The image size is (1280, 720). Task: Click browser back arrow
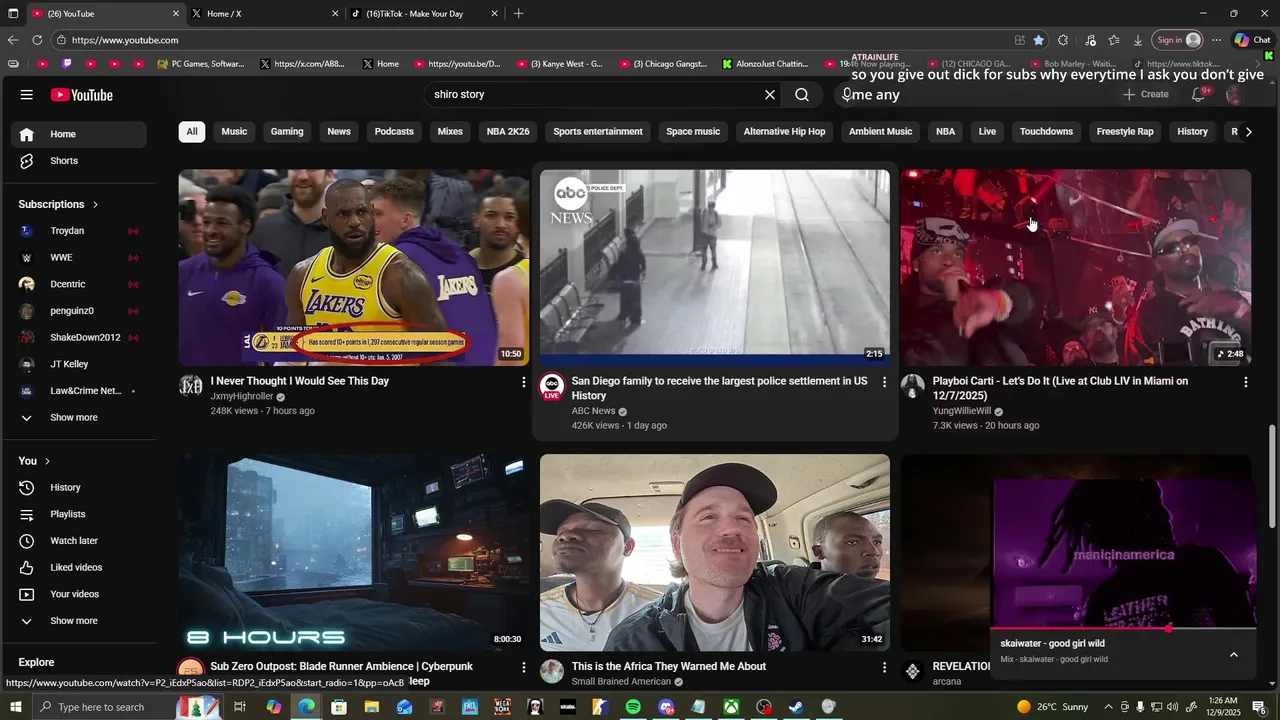click(x=13, y=40)
